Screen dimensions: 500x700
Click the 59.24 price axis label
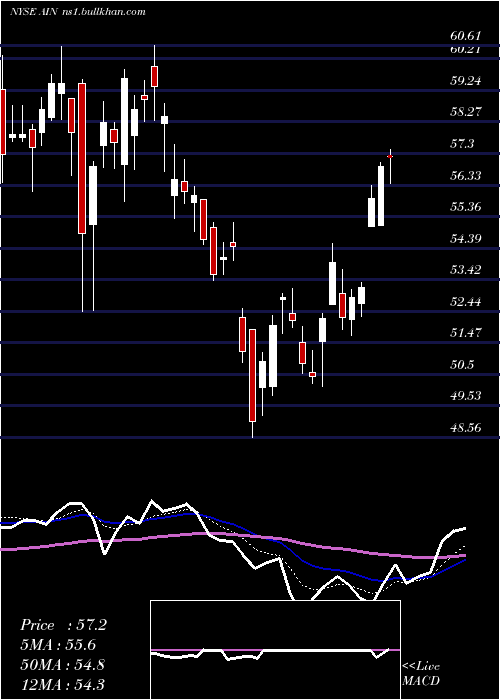tap(466, 81)
